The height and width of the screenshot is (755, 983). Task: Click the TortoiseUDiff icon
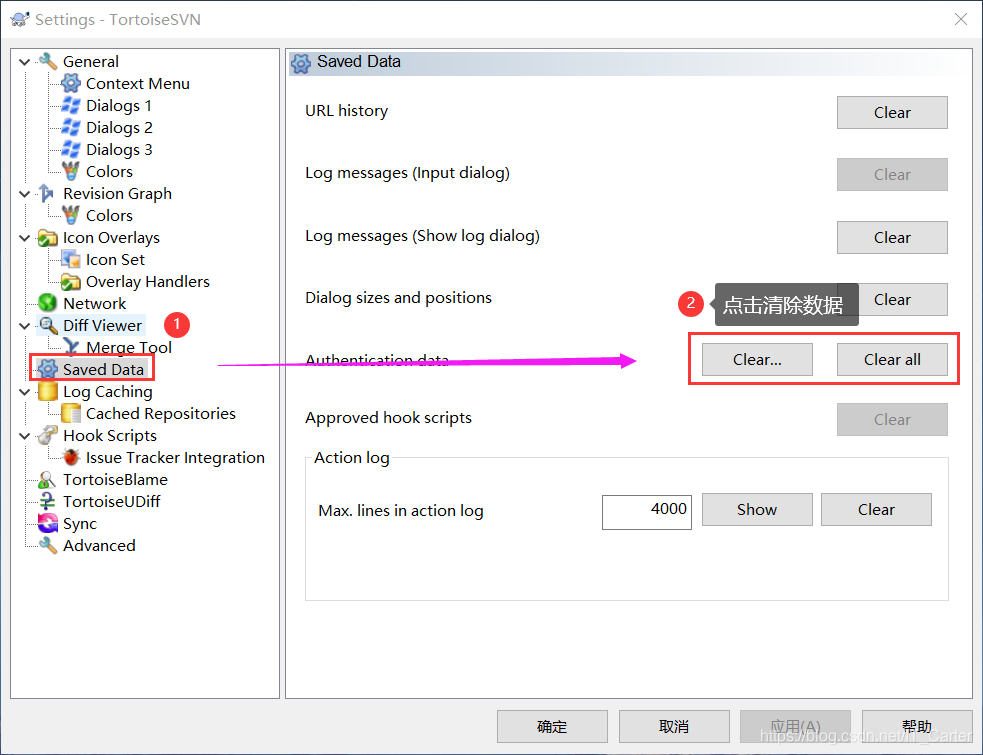48,502
